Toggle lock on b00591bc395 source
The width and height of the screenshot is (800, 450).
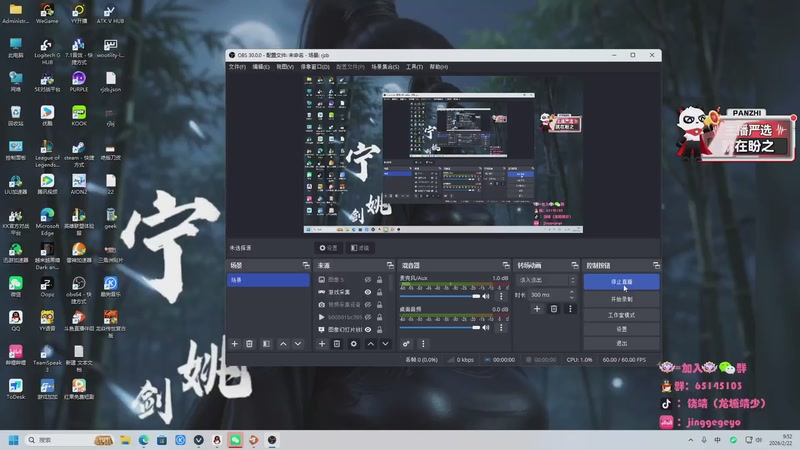coord(380,317)
